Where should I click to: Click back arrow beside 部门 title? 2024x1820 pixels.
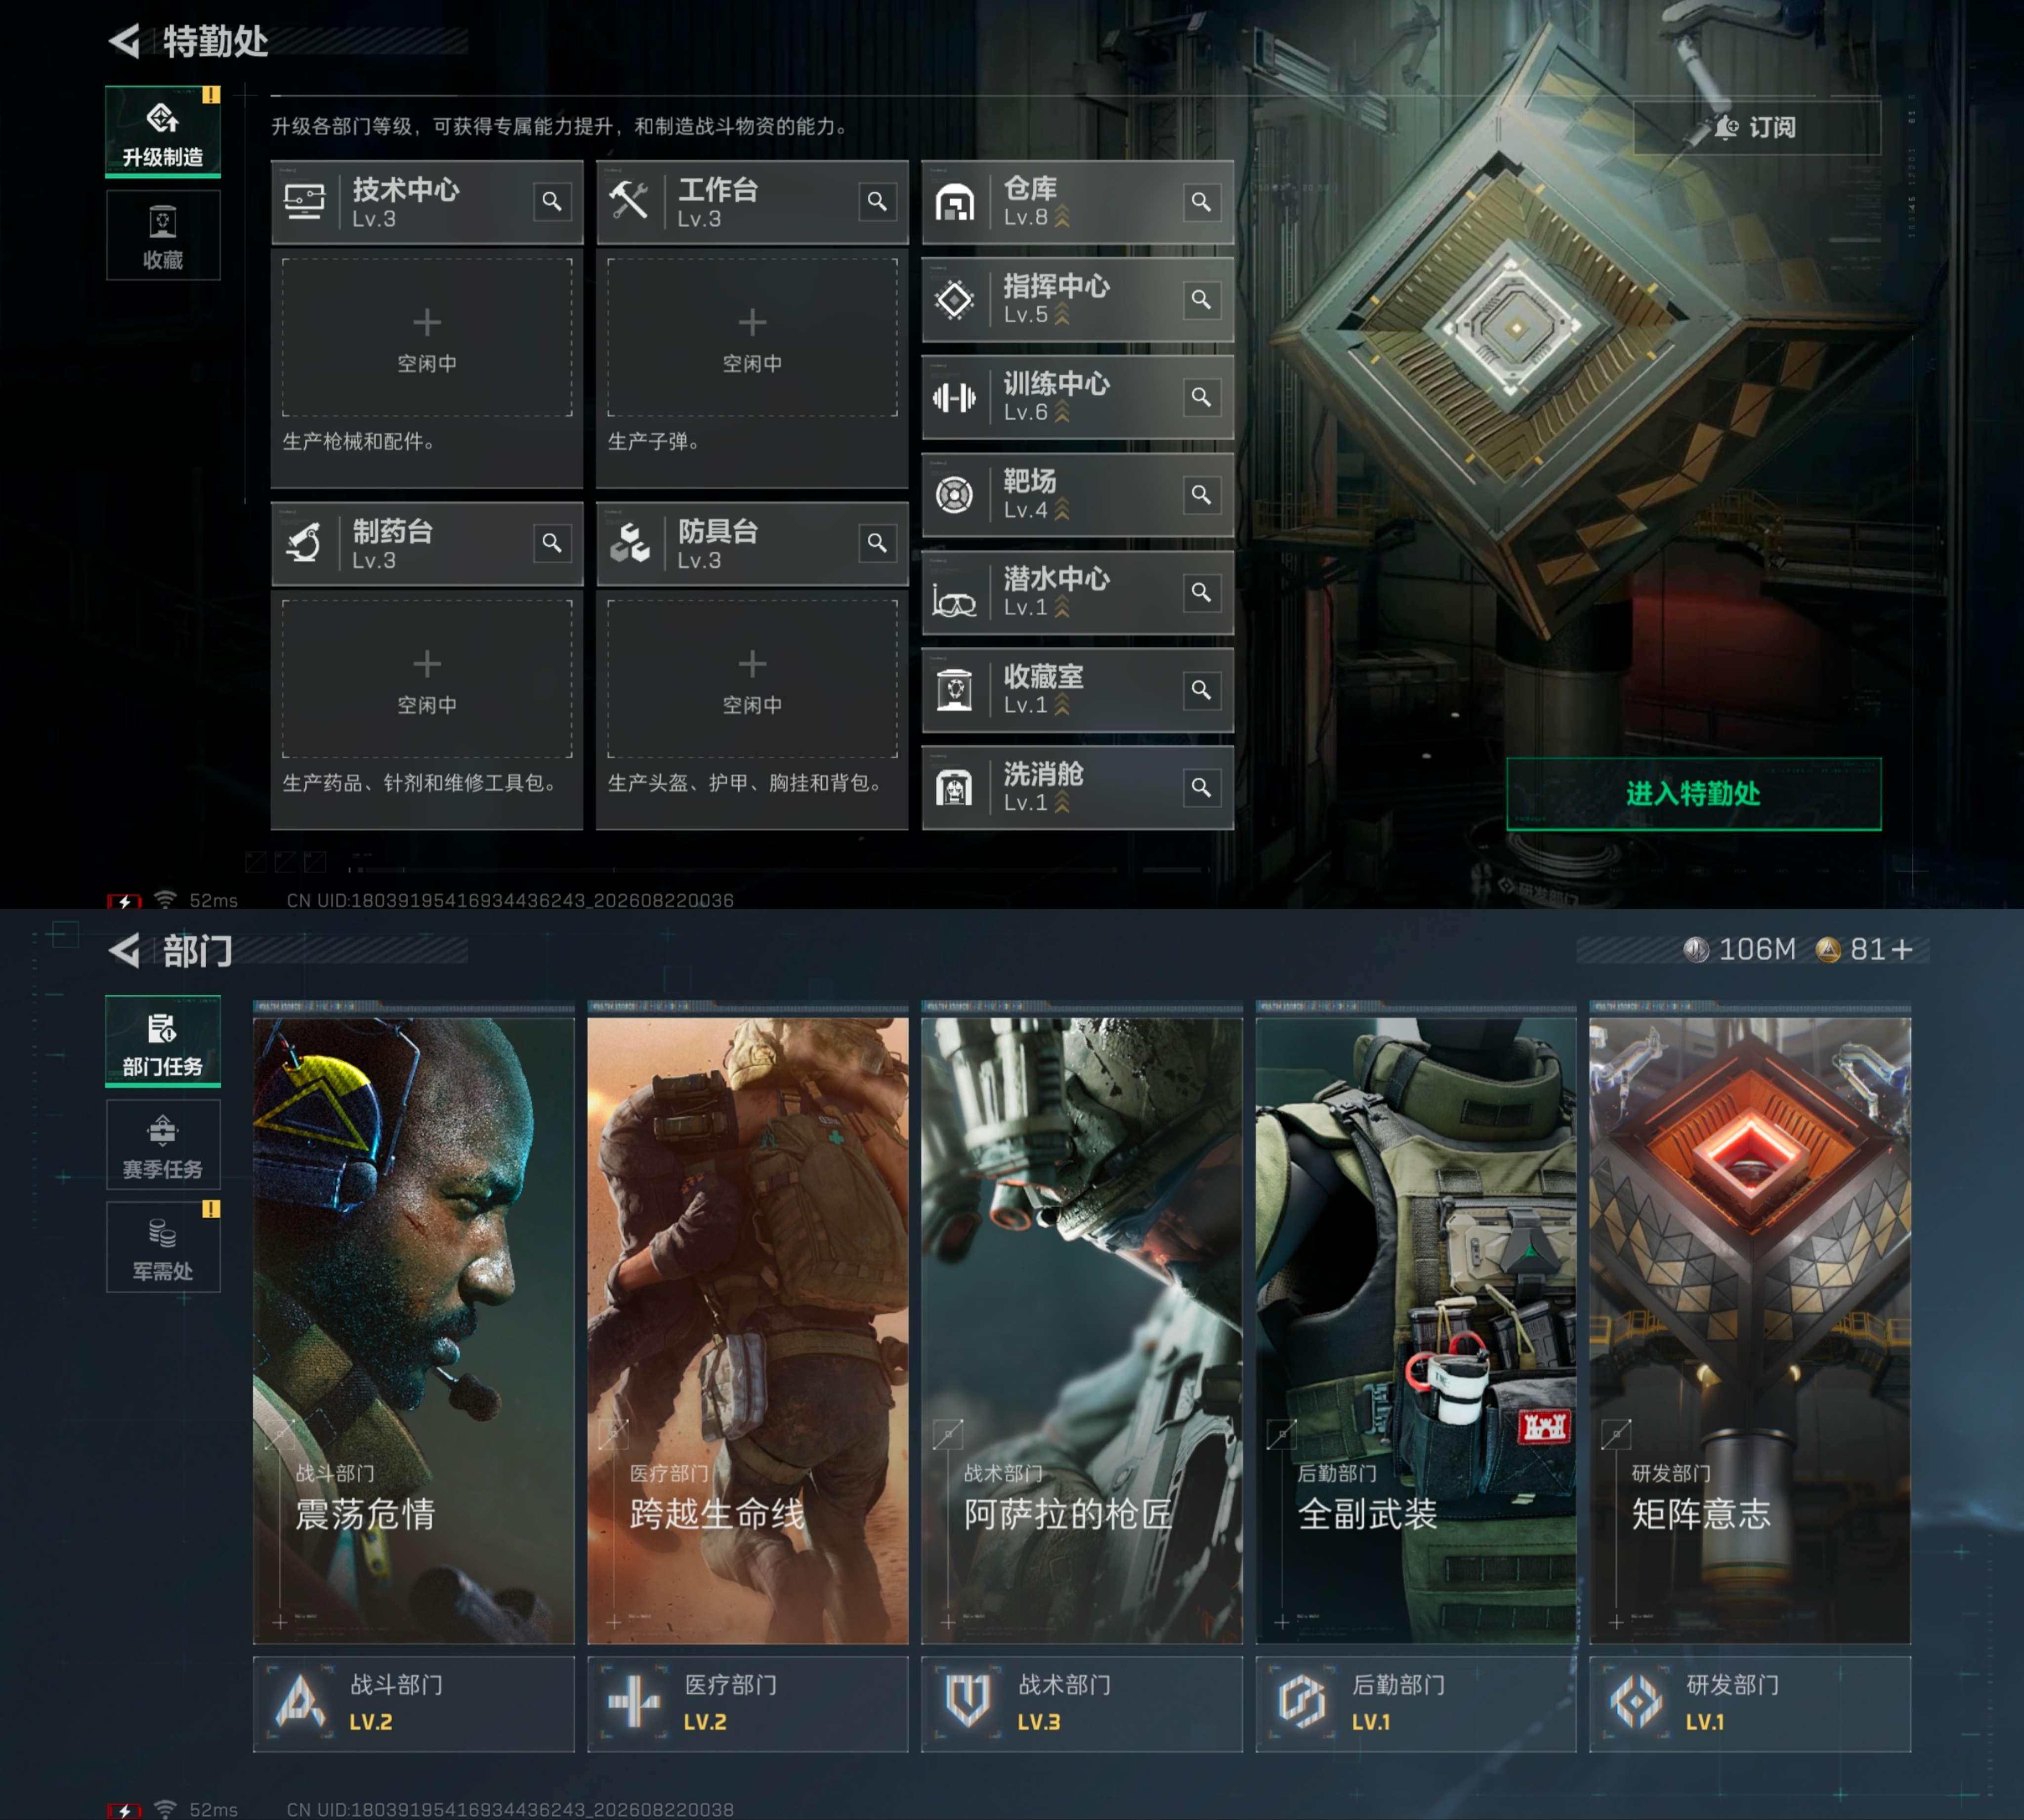click(x=125, y=950)
